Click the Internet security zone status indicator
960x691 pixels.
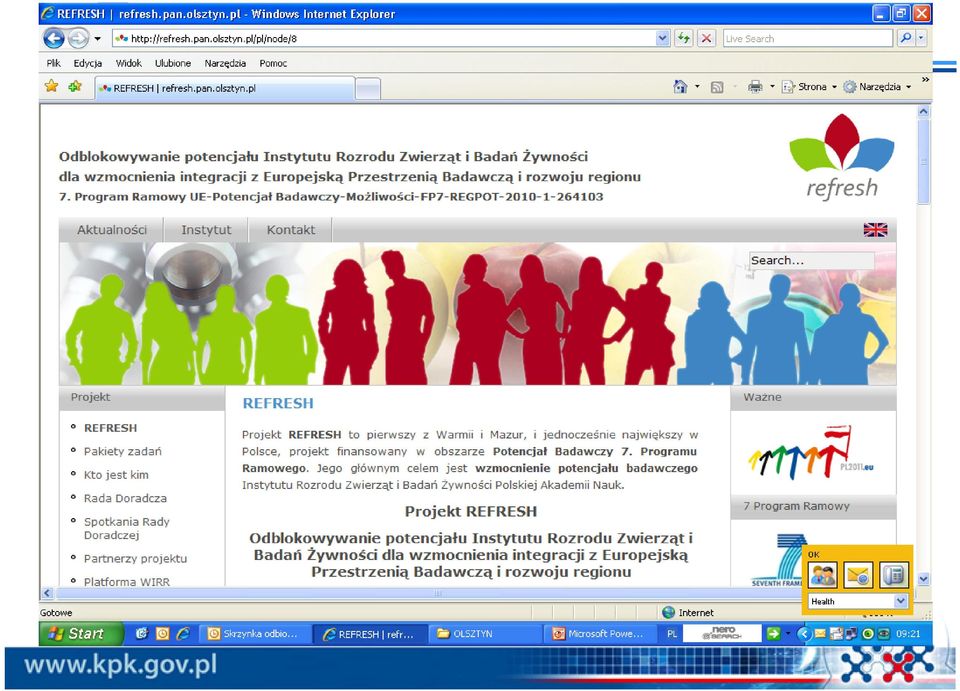coord(688,613)
